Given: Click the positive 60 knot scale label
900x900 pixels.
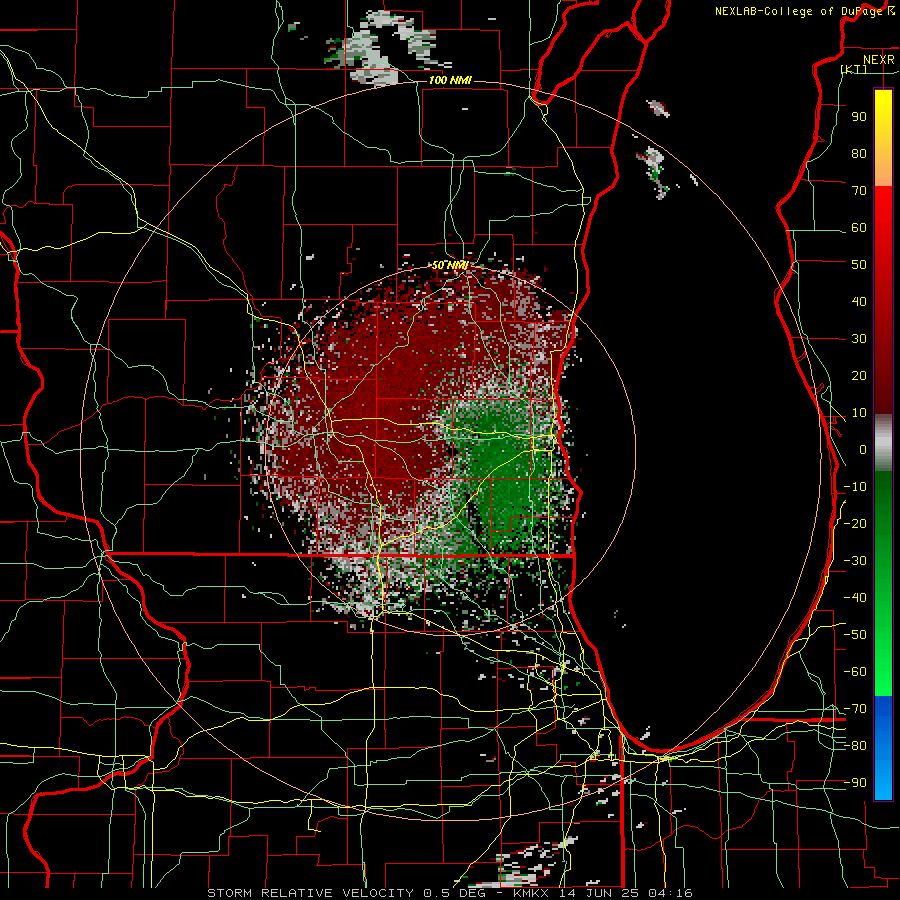Looking at the screenshot, I should click(859, 227).
